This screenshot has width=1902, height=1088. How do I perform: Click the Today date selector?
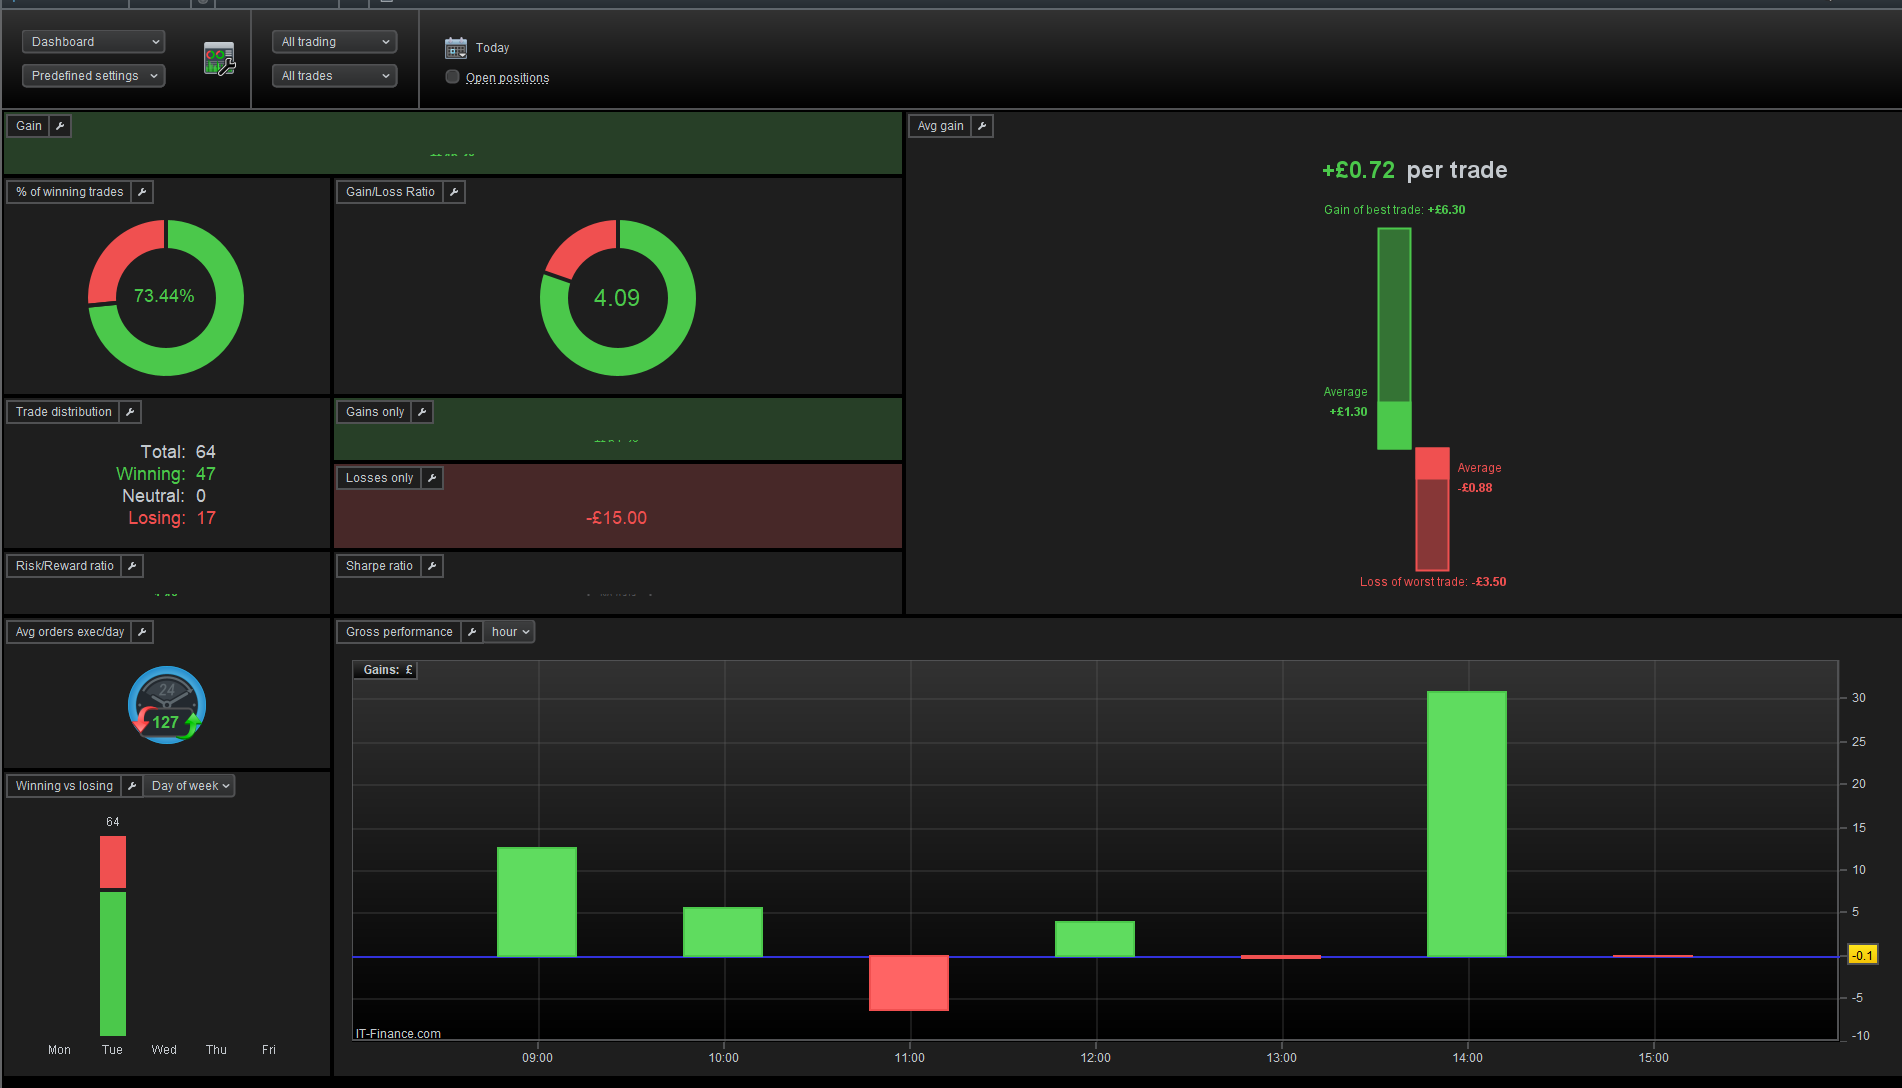click(x=492, y=48)
